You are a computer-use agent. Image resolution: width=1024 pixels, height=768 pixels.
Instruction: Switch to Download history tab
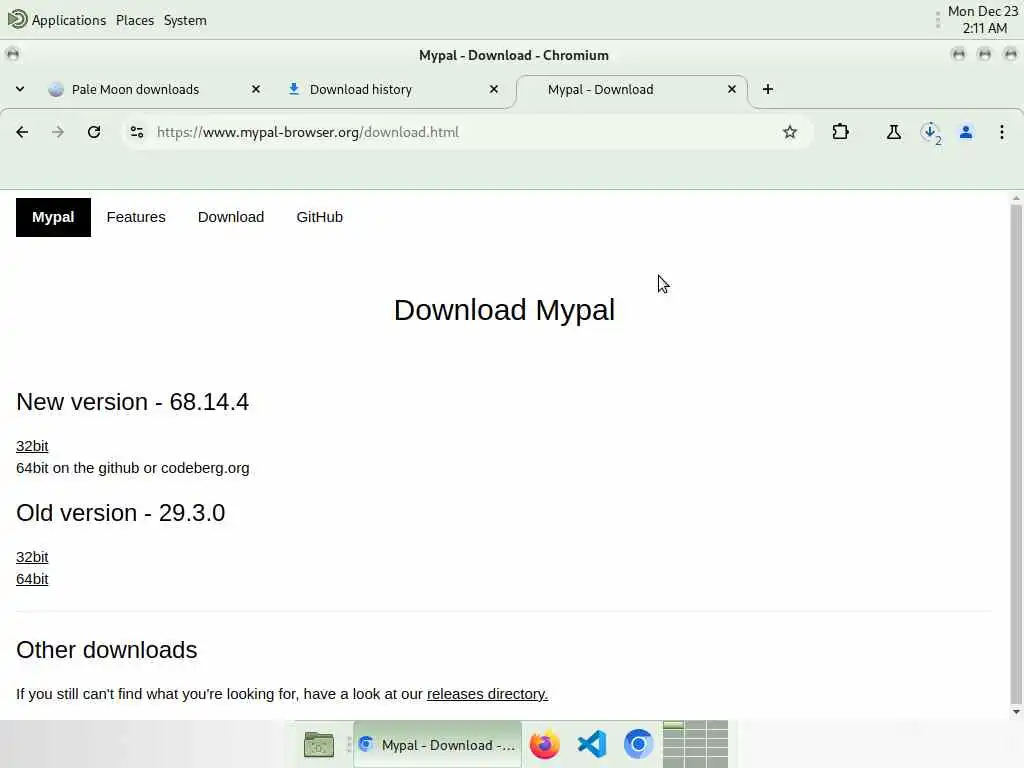point(360,89)
